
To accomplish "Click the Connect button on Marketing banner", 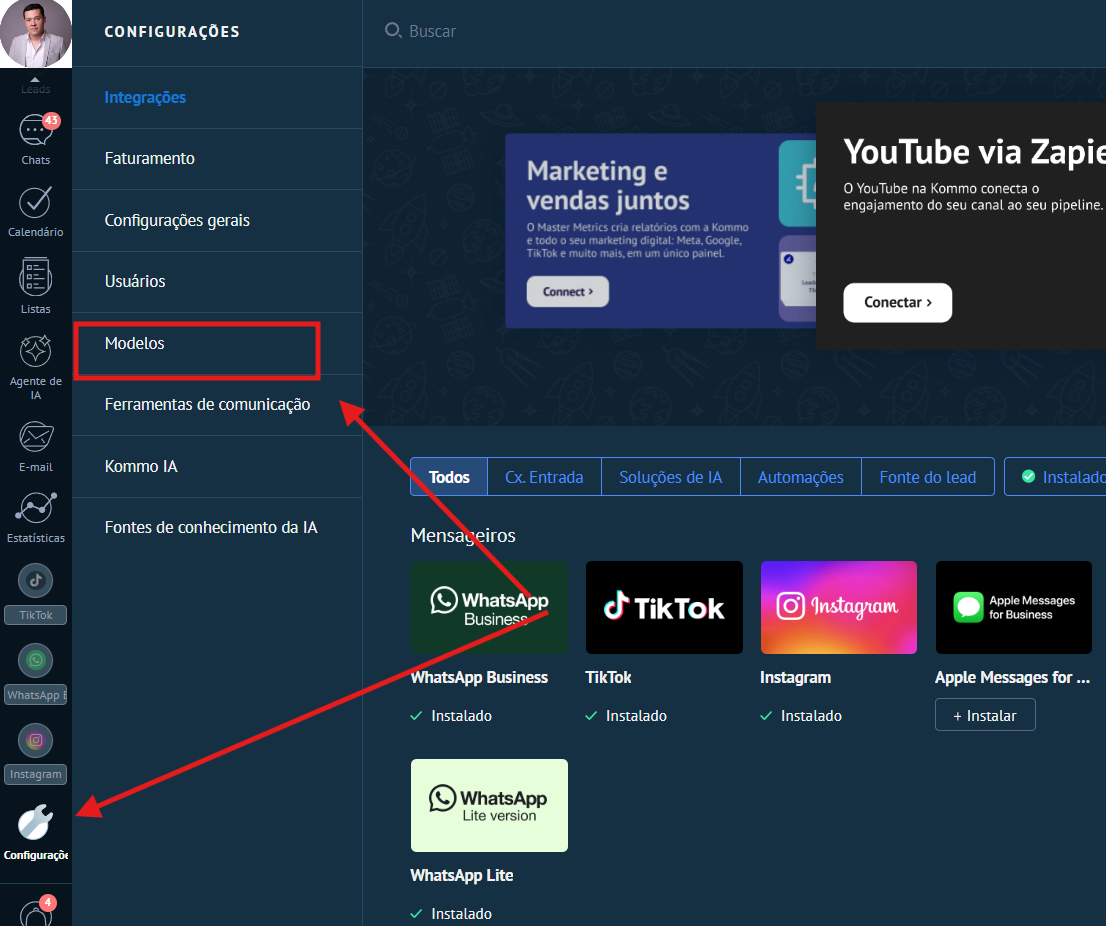I will pyautogui.click(x=568, y=291).
